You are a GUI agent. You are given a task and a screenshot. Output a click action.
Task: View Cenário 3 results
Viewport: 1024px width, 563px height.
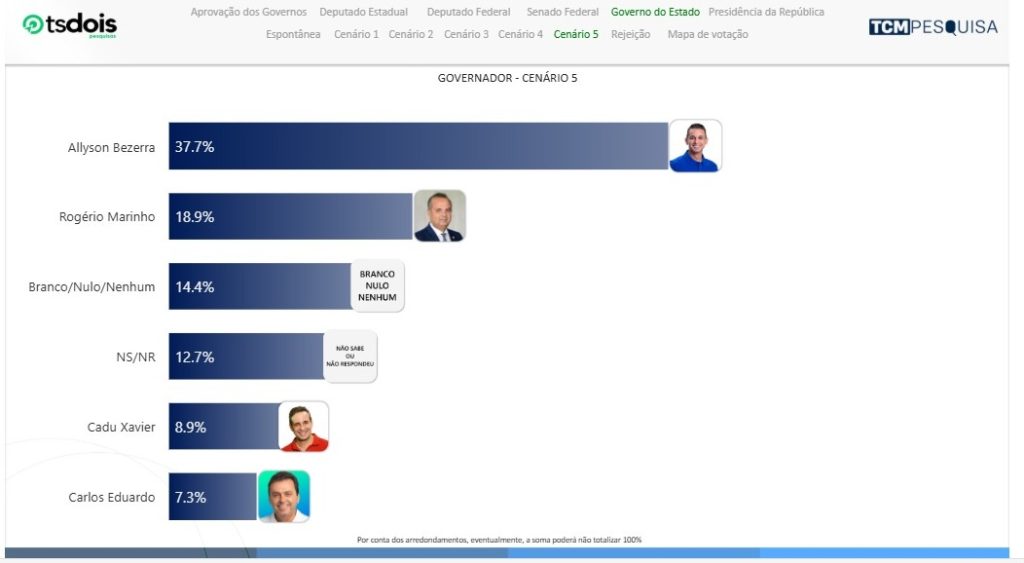466,34
